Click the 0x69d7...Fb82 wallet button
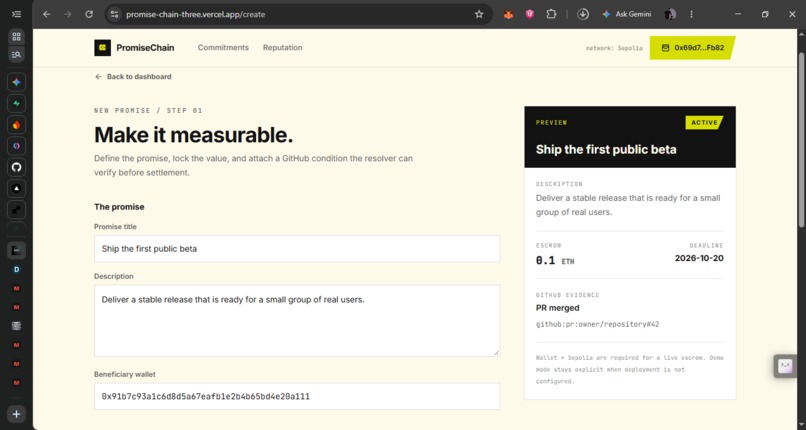Screen dimensions: 806x430 coord(692,48)
